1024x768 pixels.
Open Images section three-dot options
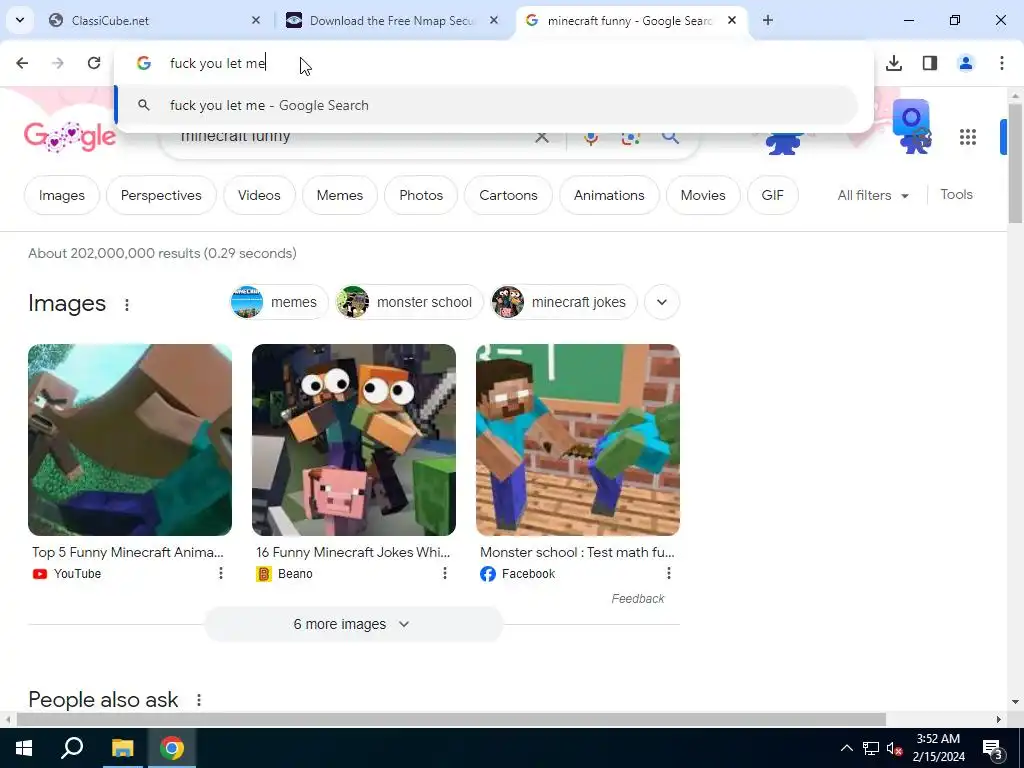point(127,304)
